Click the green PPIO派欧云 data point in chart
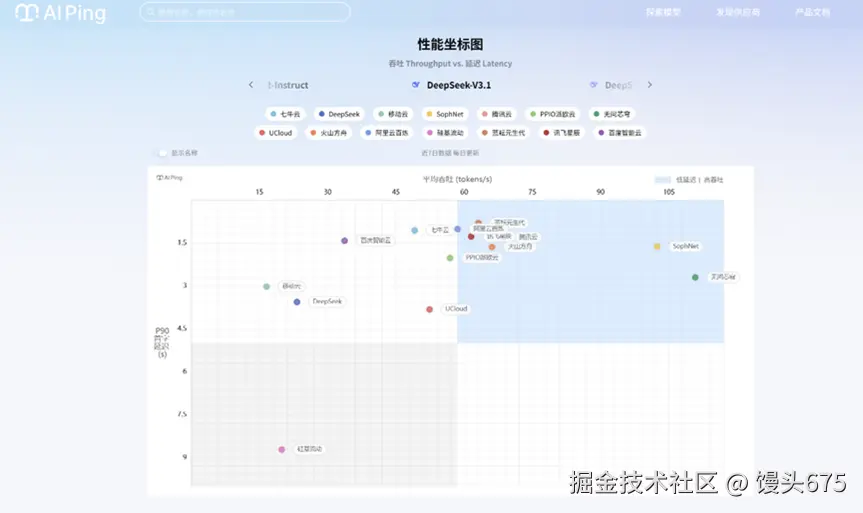863x513 pixels. 450,258
